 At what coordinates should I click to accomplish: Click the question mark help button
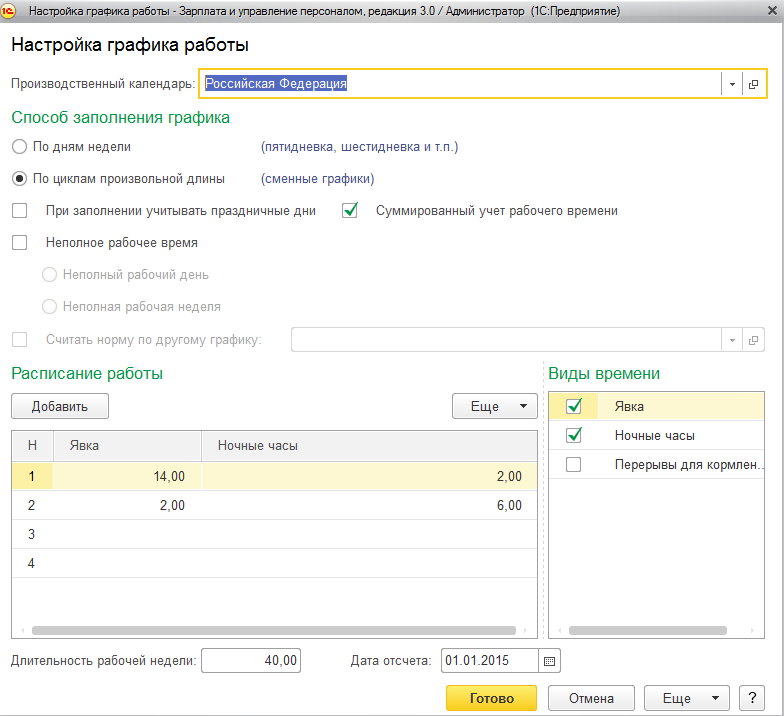coord(750,698)
